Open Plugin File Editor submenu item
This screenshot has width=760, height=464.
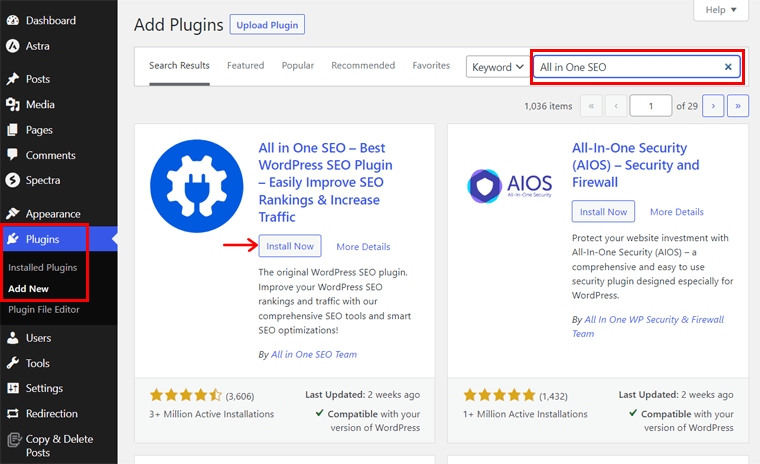(x=44, y=309)
